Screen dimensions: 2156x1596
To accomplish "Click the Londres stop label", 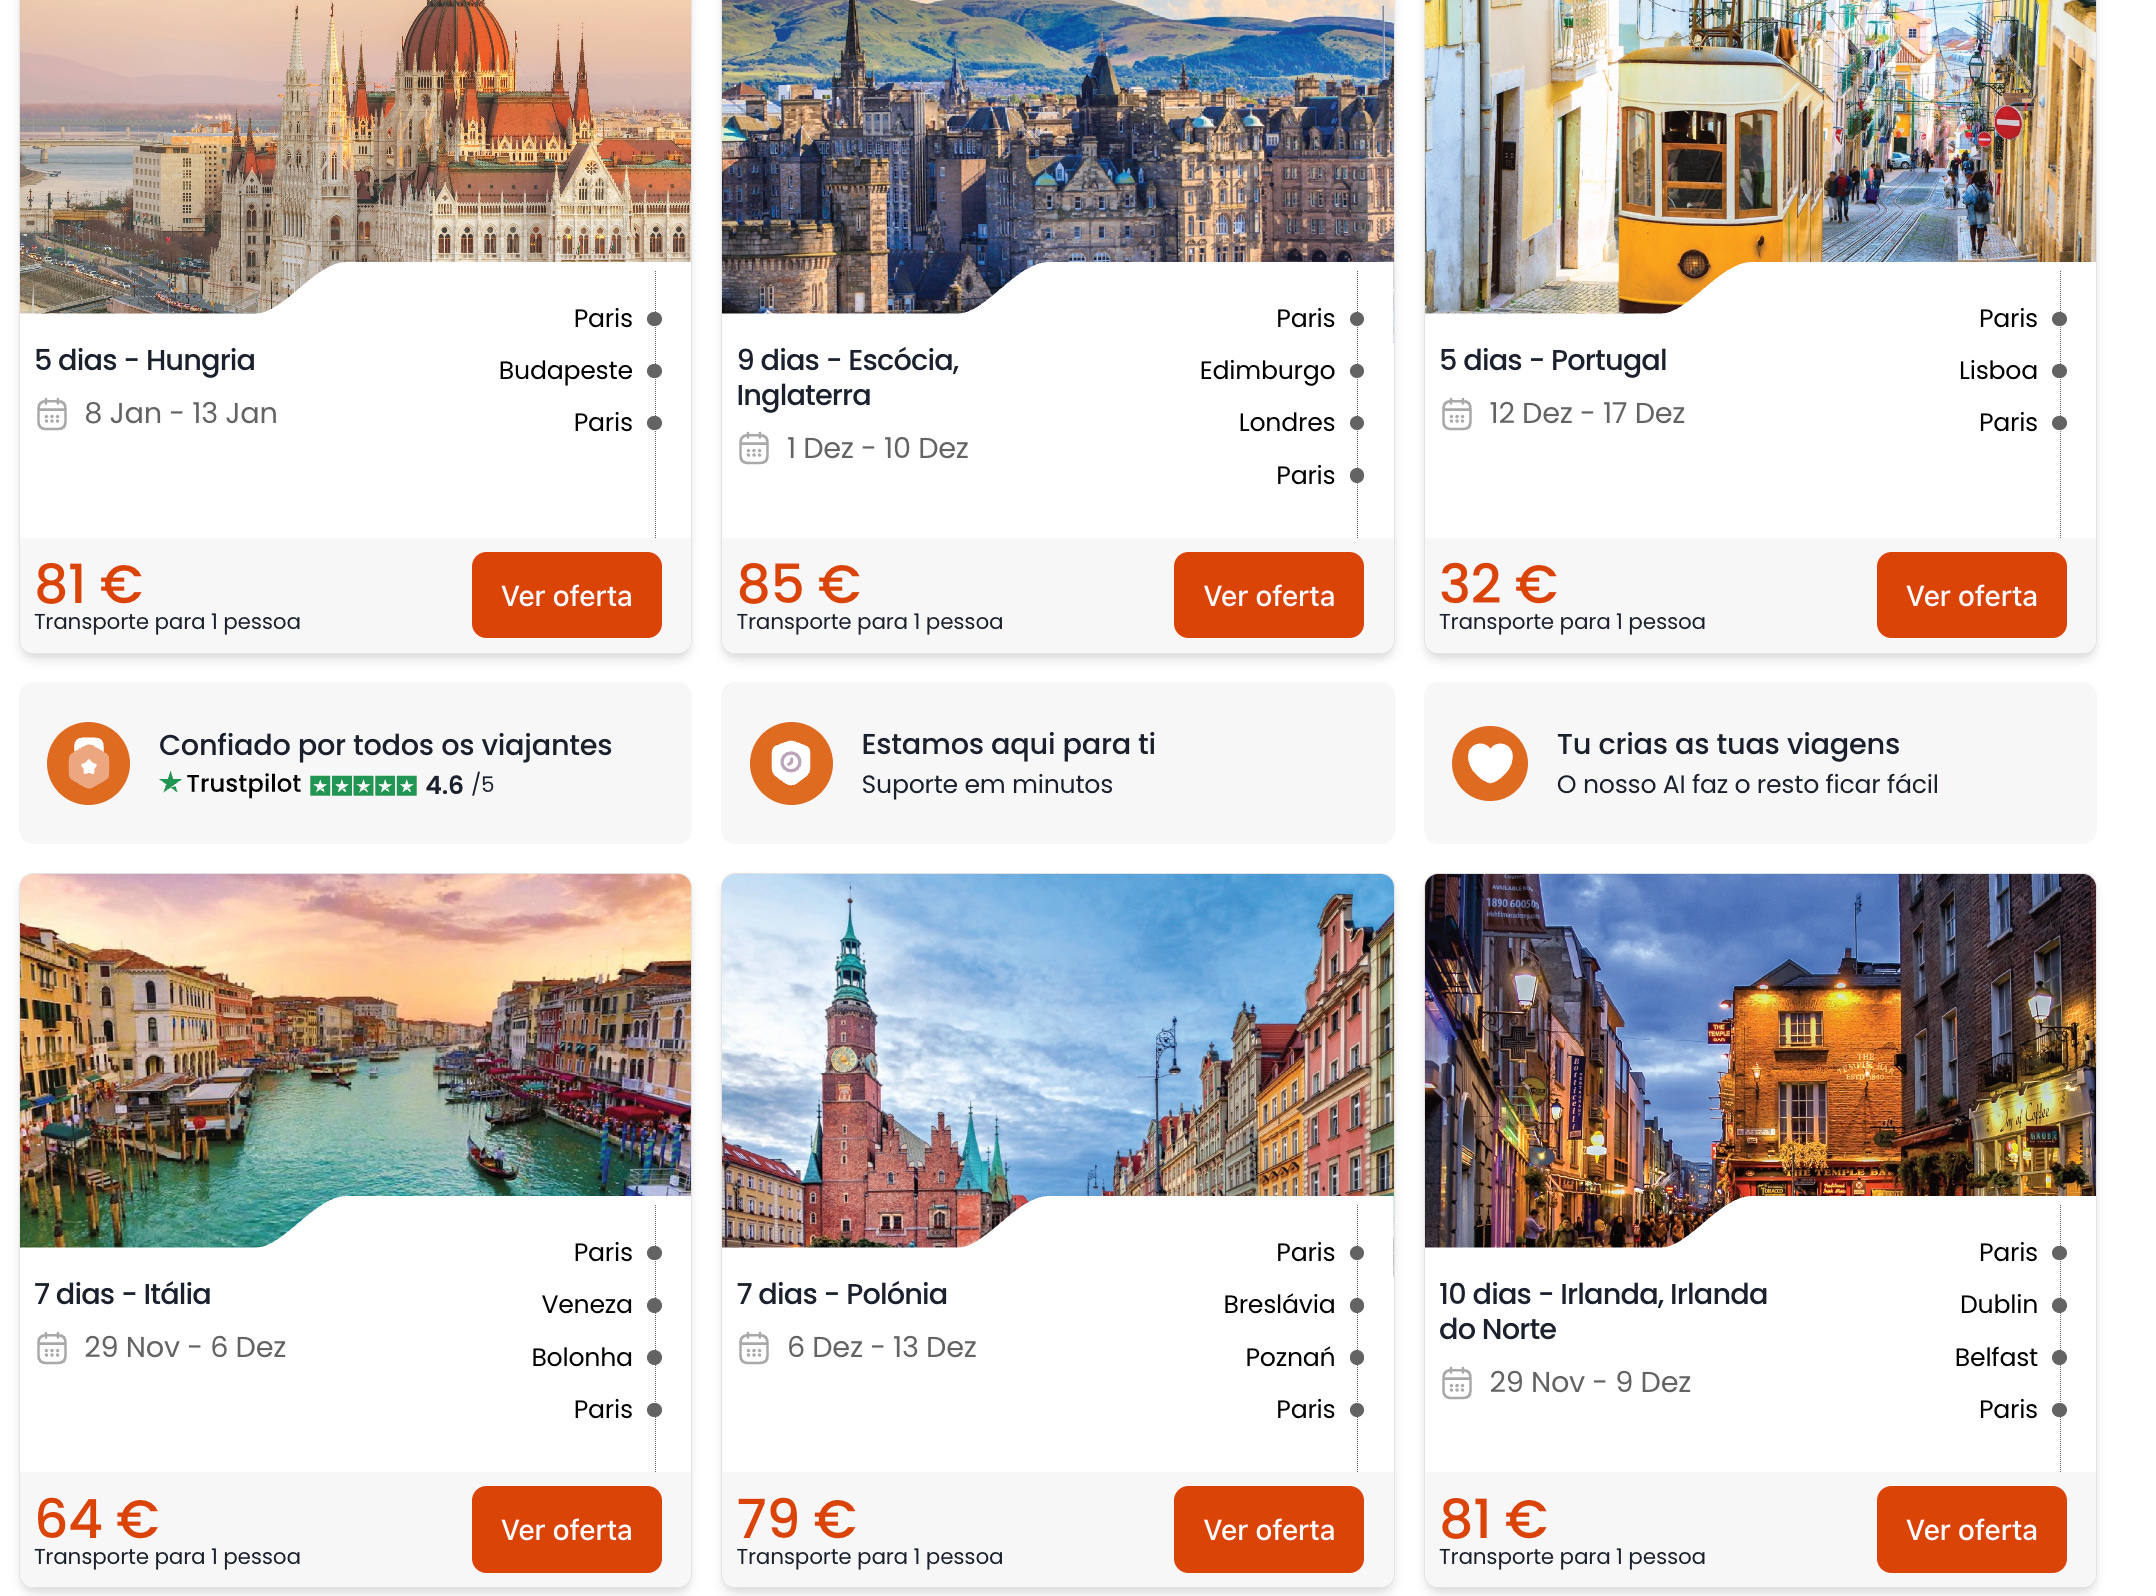I will click(x=1286, y=423).
